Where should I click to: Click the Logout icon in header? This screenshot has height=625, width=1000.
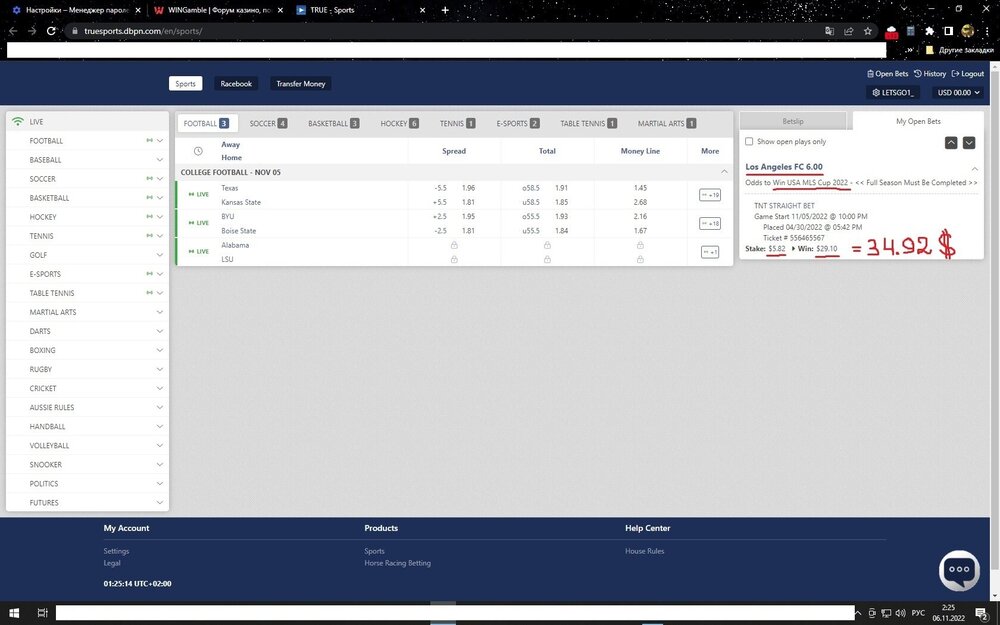pyautogui.click(x=955, y=74)
